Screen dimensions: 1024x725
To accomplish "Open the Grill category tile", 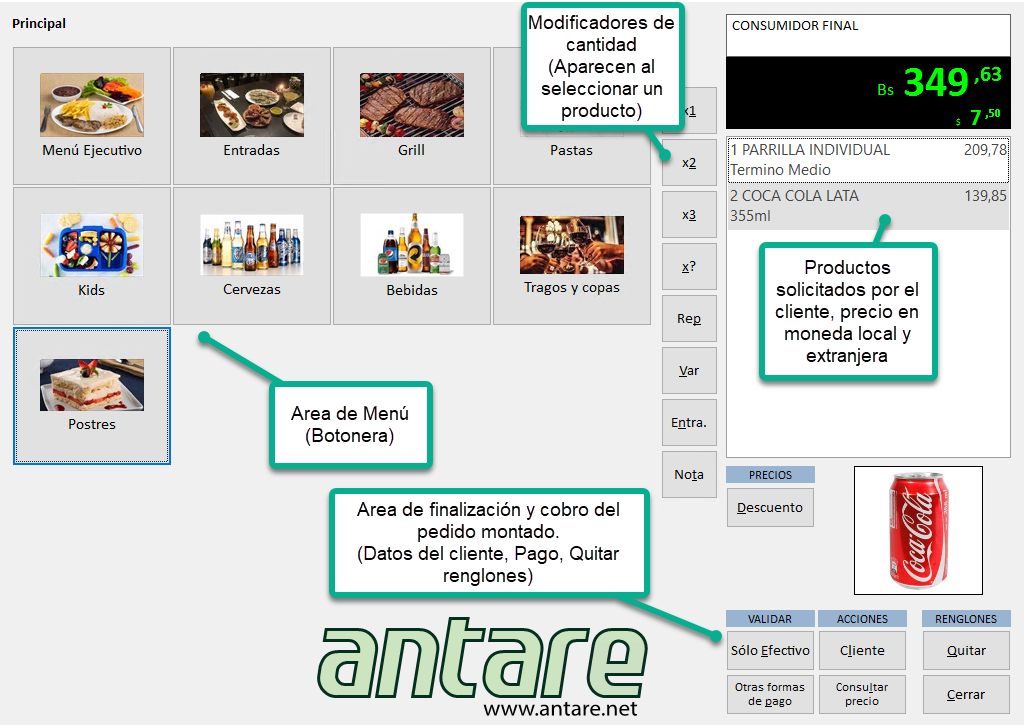I will click(411, 116).
